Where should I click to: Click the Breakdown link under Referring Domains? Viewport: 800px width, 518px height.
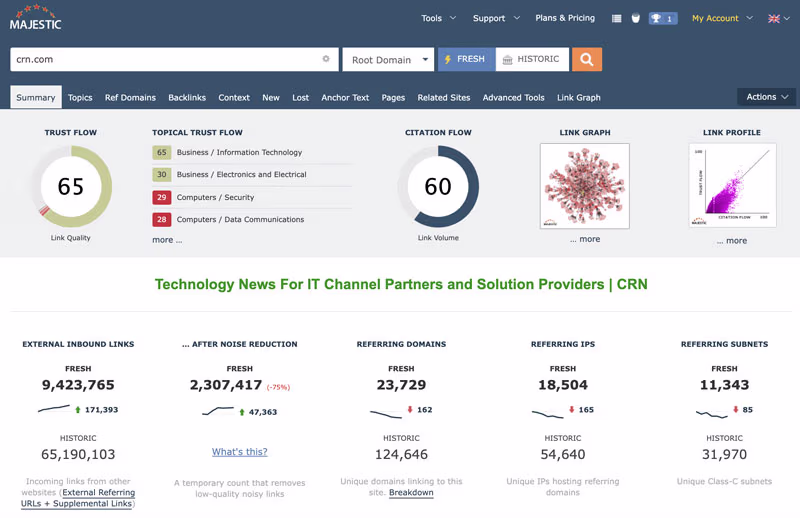411,492
